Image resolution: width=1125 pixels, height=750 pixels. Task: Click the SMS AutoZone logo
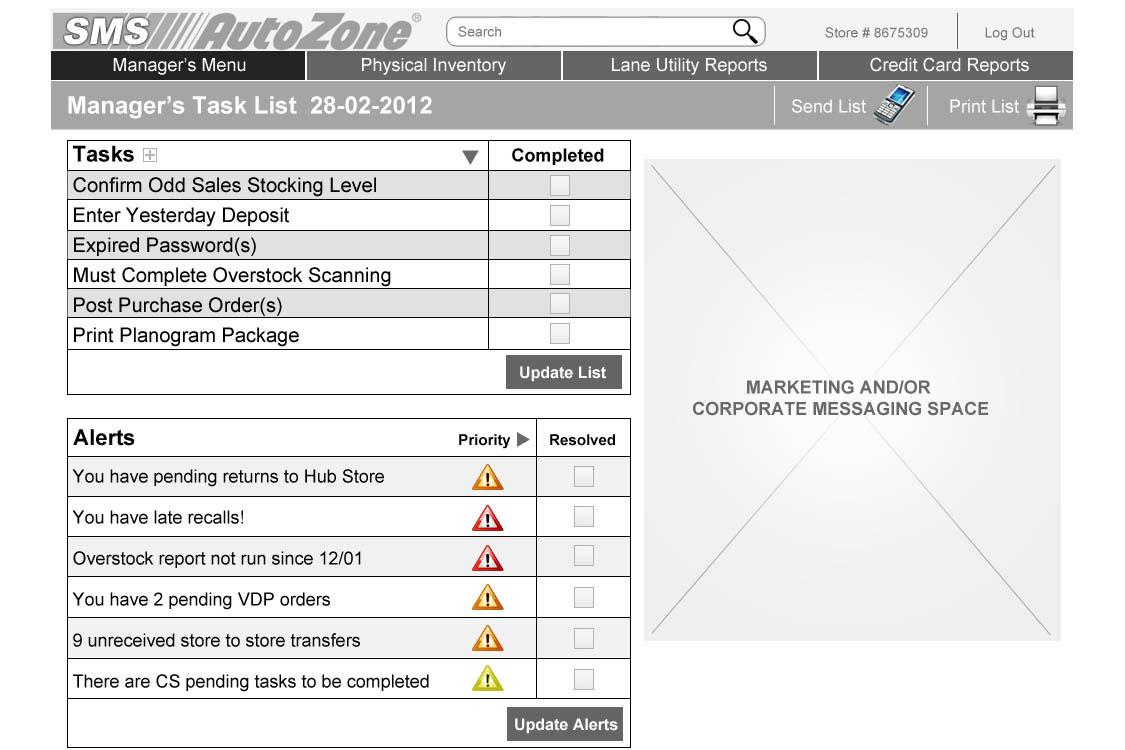click(x=236, y=31)
